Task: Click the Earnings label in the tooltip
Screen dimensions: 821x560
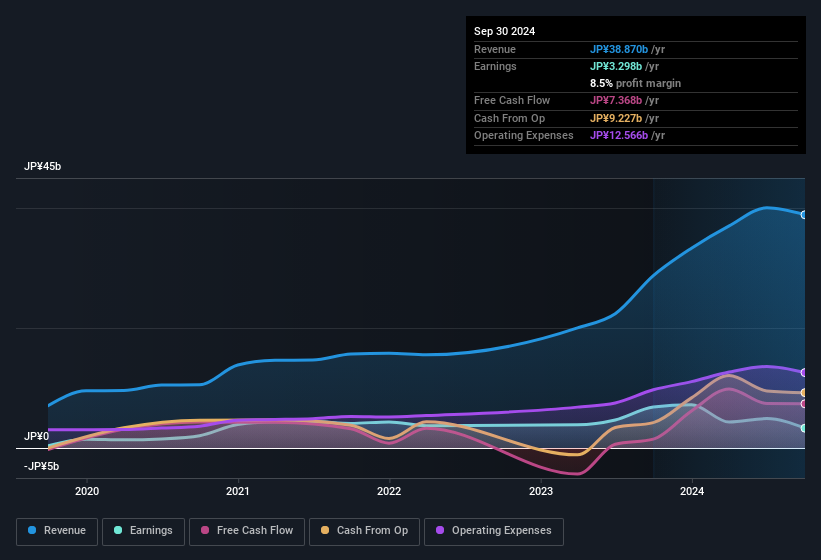Action: (x=495, y=66)
